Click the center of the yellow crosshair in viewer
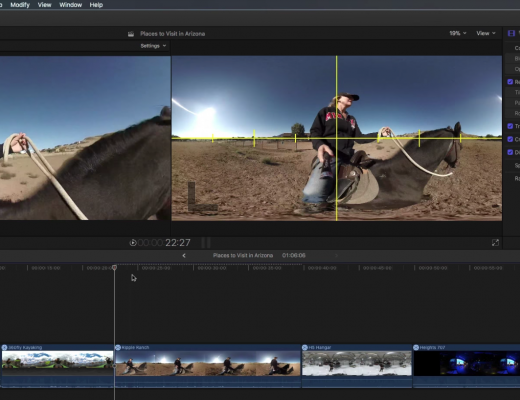The width and height of the screenshot is (520, 400). (336, 138)
